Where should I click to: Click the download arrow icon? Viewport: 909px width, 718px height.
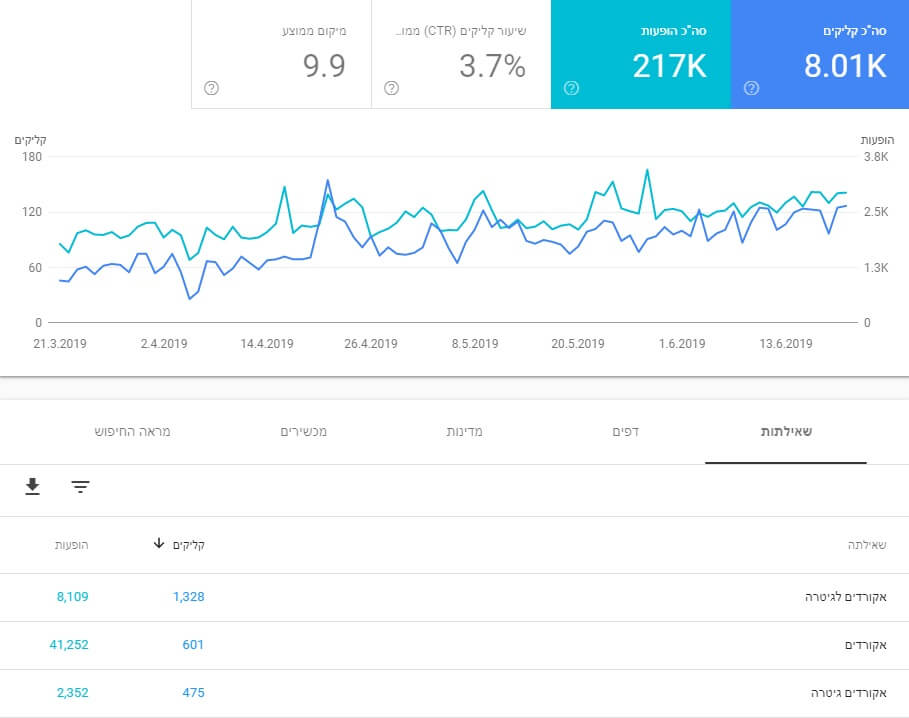[32, 487]
